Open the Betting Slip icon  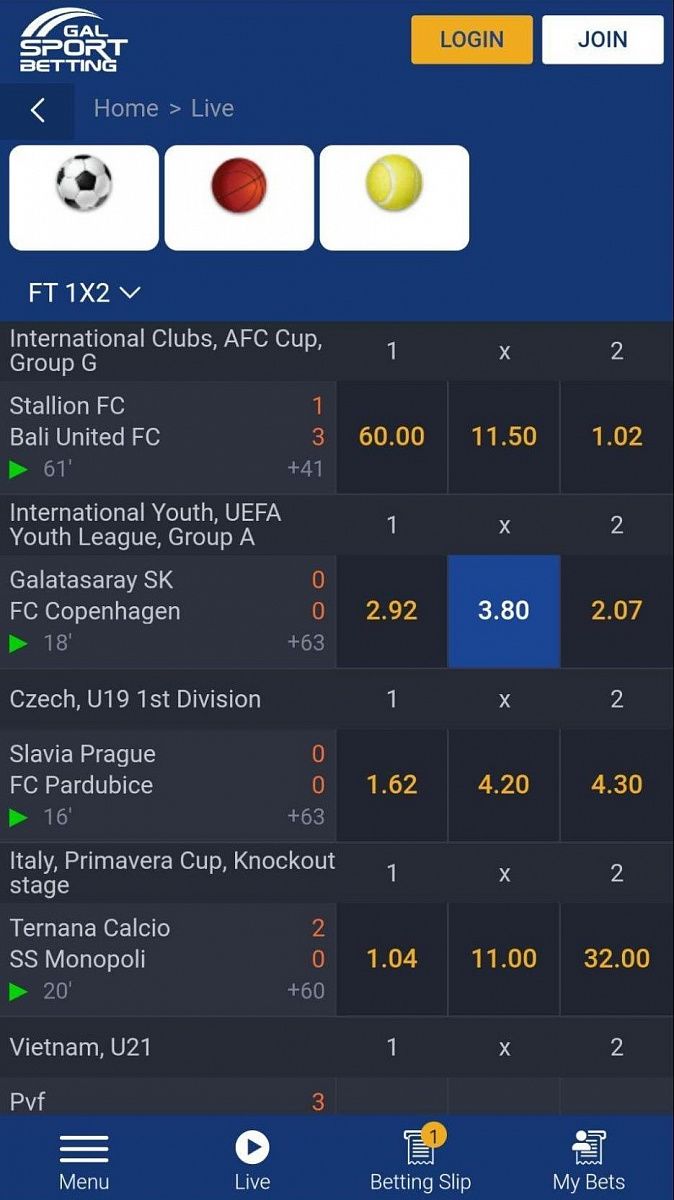[x=420, y=1148]
